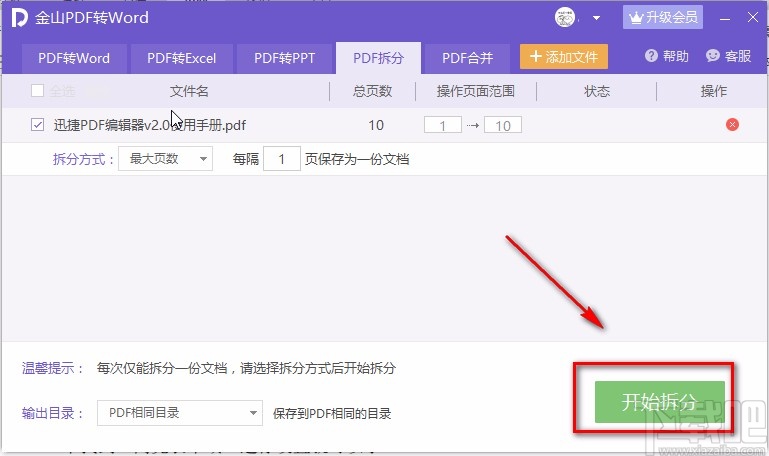Click the 总页数 column header
769x456 pixels.
[372, 91]
